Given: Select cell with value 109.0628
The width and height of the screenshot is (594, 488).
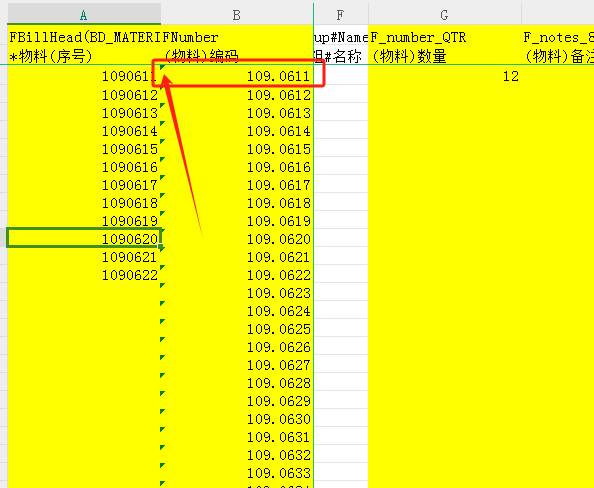Looking at the screenshot, I should (237, 382).
